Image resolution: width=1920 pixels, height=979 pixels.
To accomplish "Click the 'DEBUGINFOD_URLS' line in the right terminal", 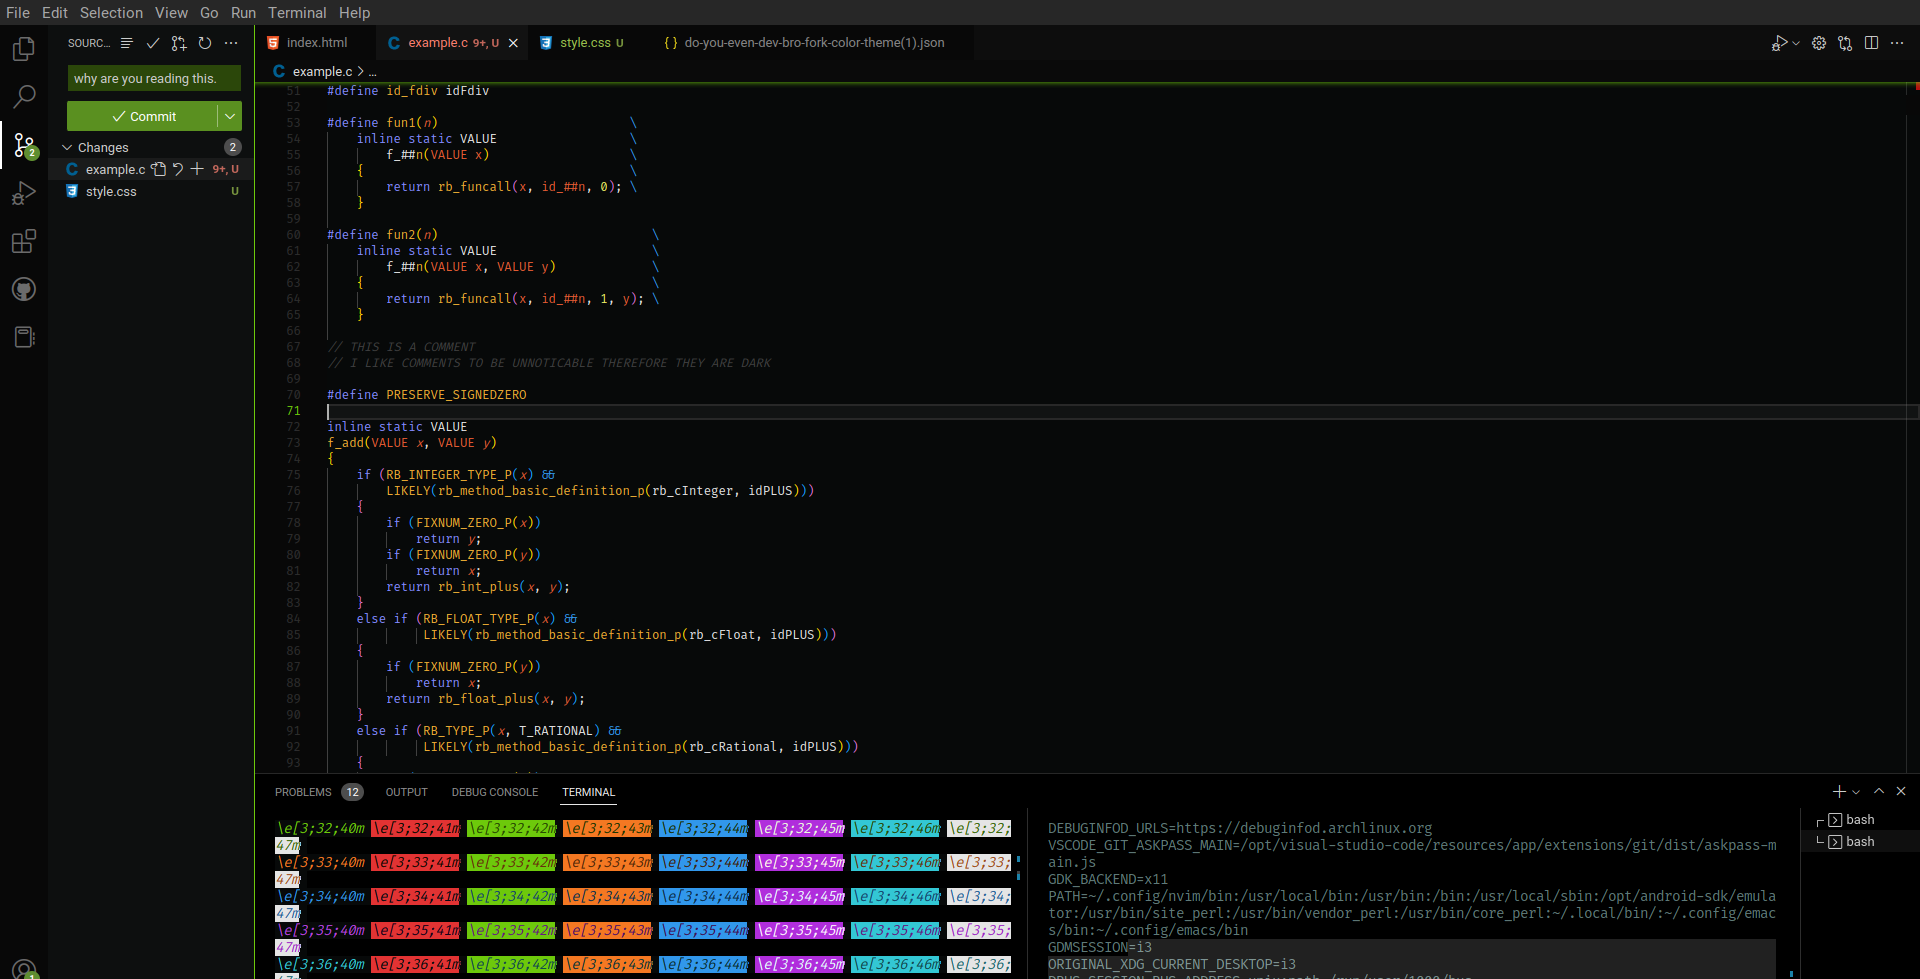I will click(x=1240, y=828).
